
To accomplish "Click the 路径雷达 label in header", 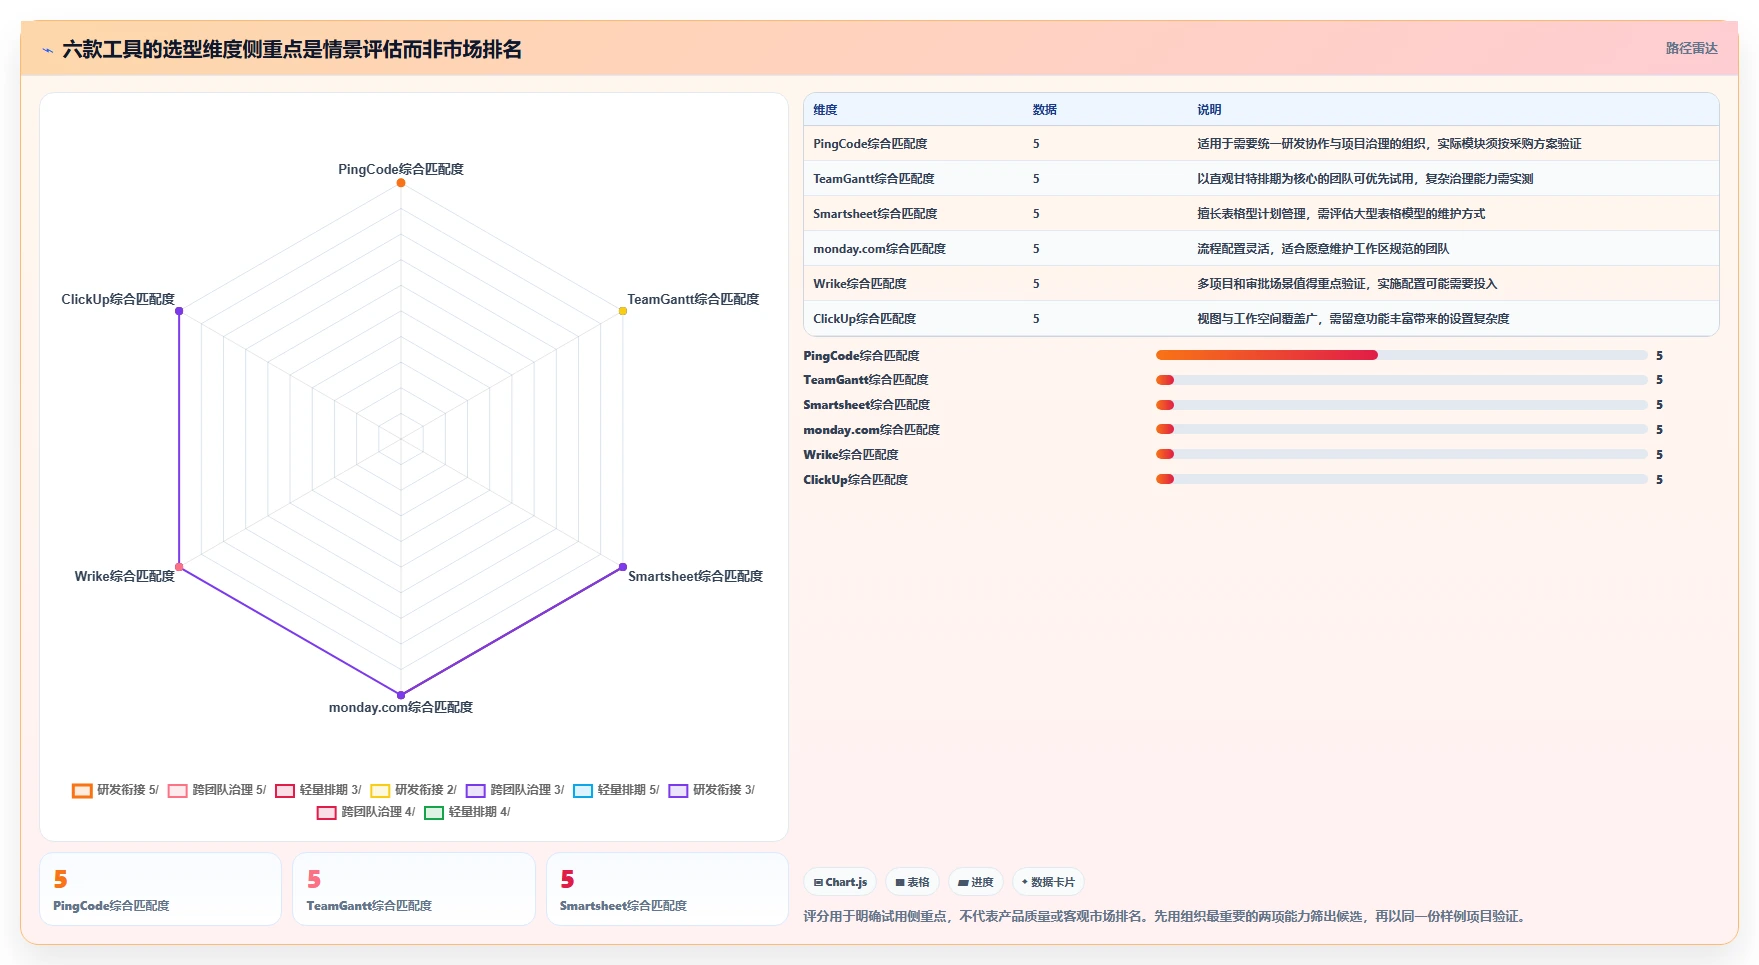I will (x=1691, y=48).
